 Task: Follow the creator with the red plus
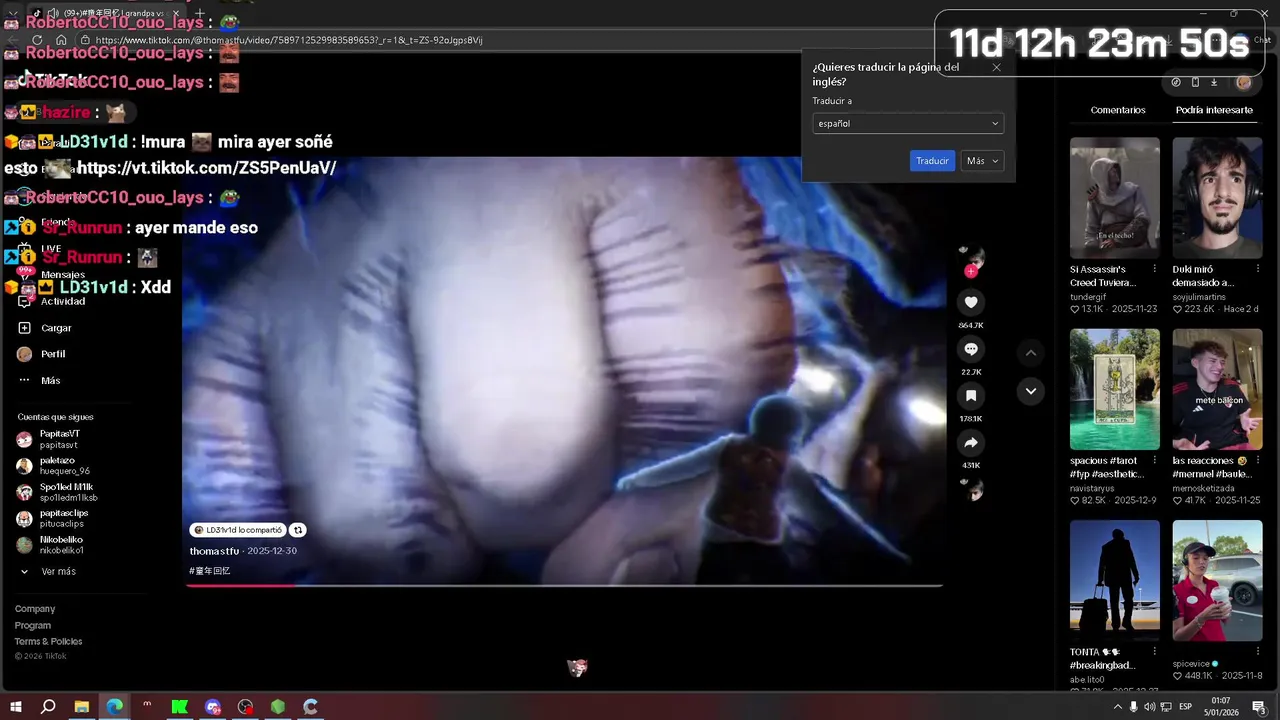pyautogui.click(x=971, y=271)
